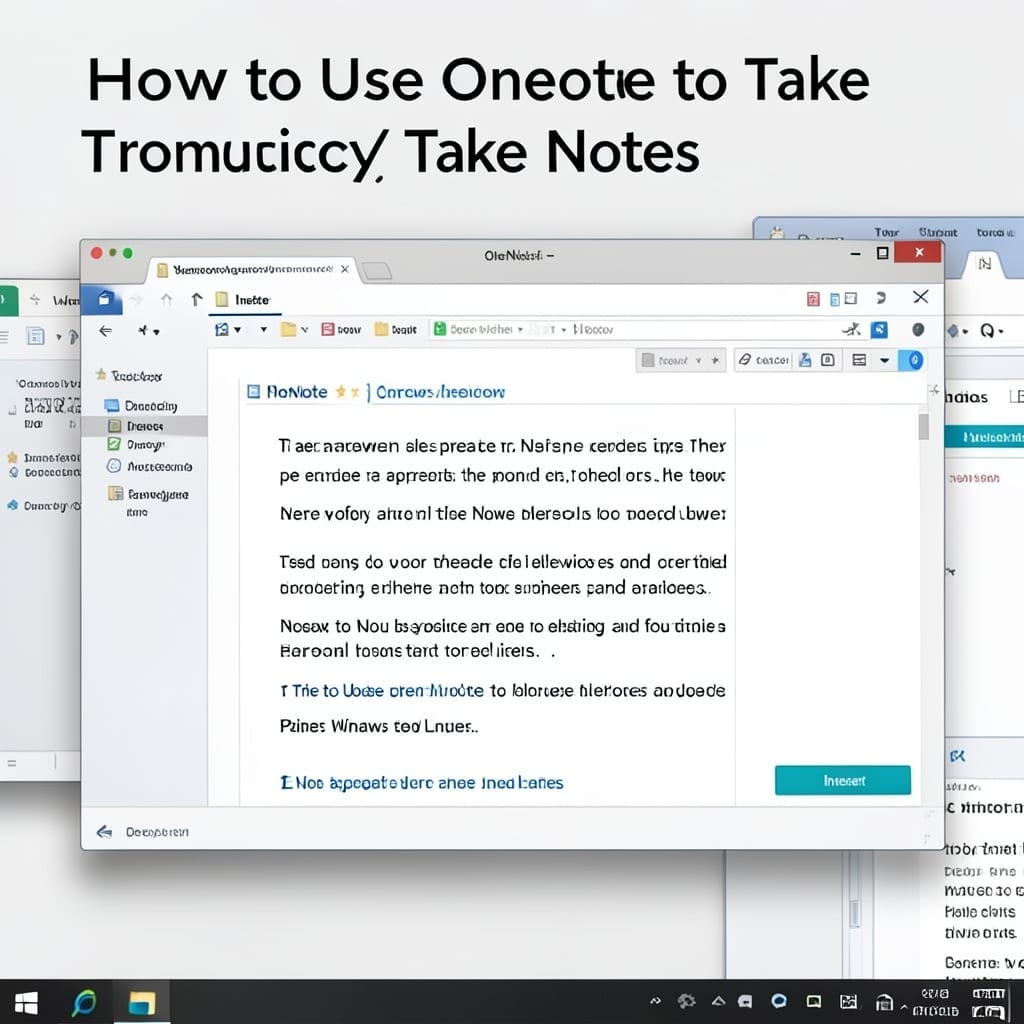The width and height of the screenshot is (1024, 1024).
Task: Click the gray round icon at toolbar right
Action: point(918,330)
